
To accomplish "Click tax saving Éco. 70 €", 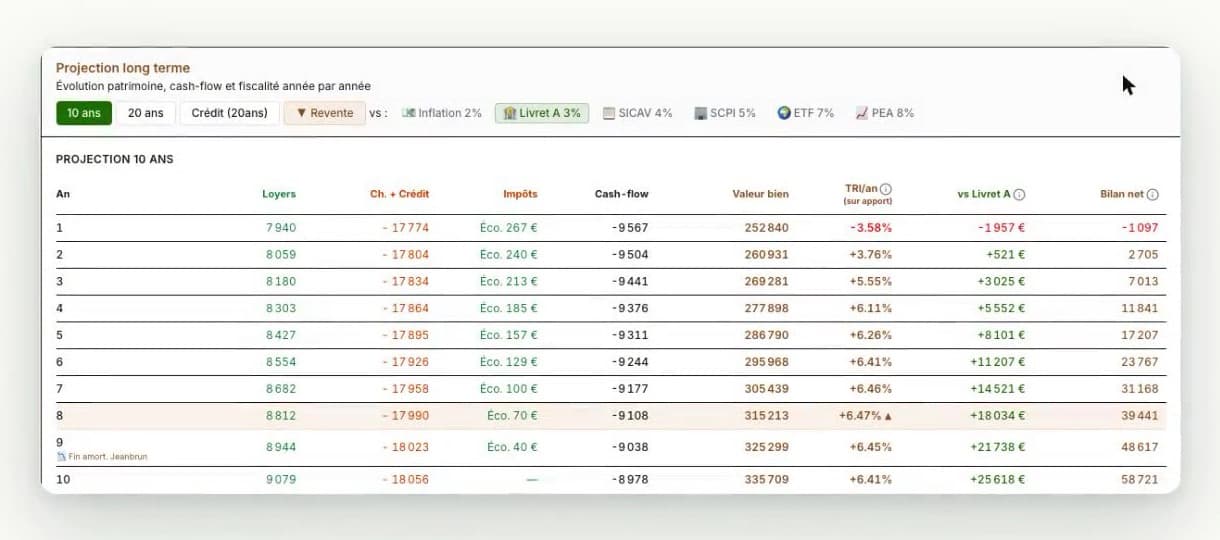I will (512, 417).
